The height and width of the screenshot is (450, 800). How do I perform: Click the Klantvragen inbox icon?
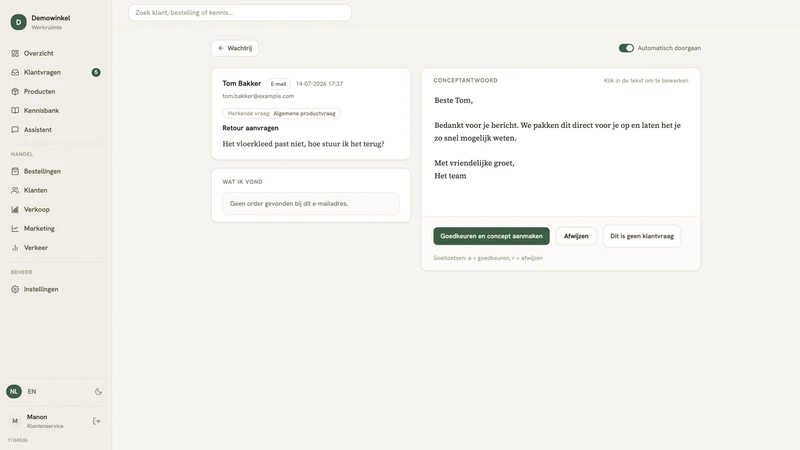click(x=15, y=72)
